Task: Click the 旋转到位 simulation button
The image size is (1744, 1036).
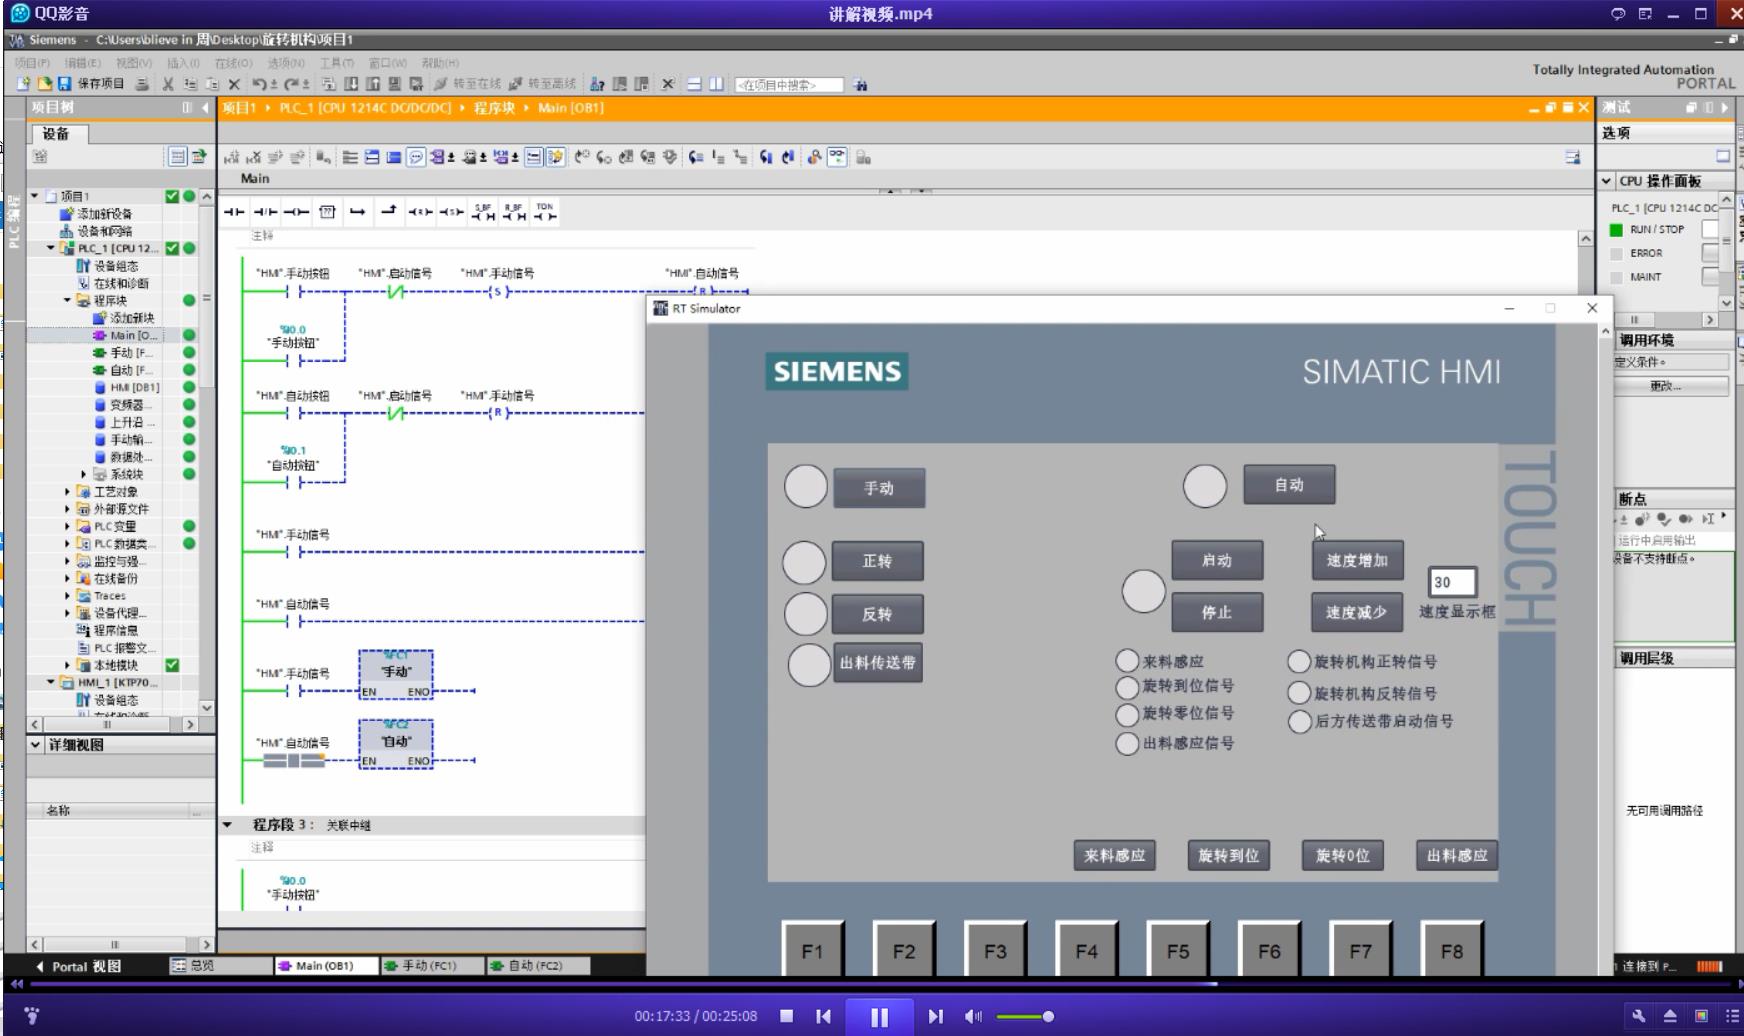Action: pos(1228,856)
